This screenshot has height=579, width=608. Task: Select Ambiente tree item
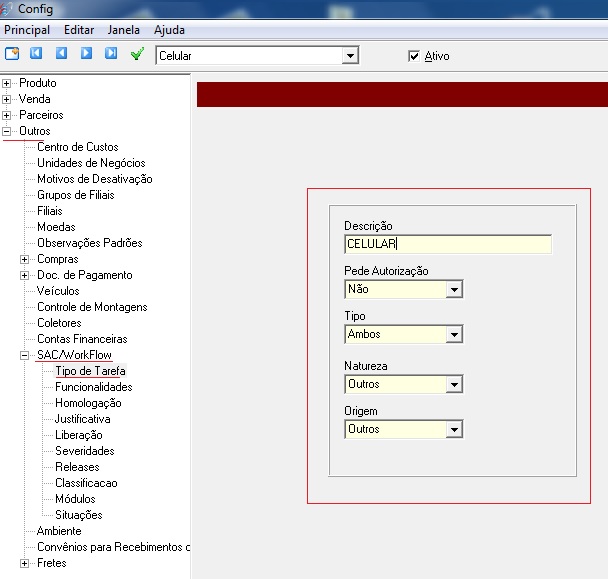click(x=59, y=531)
